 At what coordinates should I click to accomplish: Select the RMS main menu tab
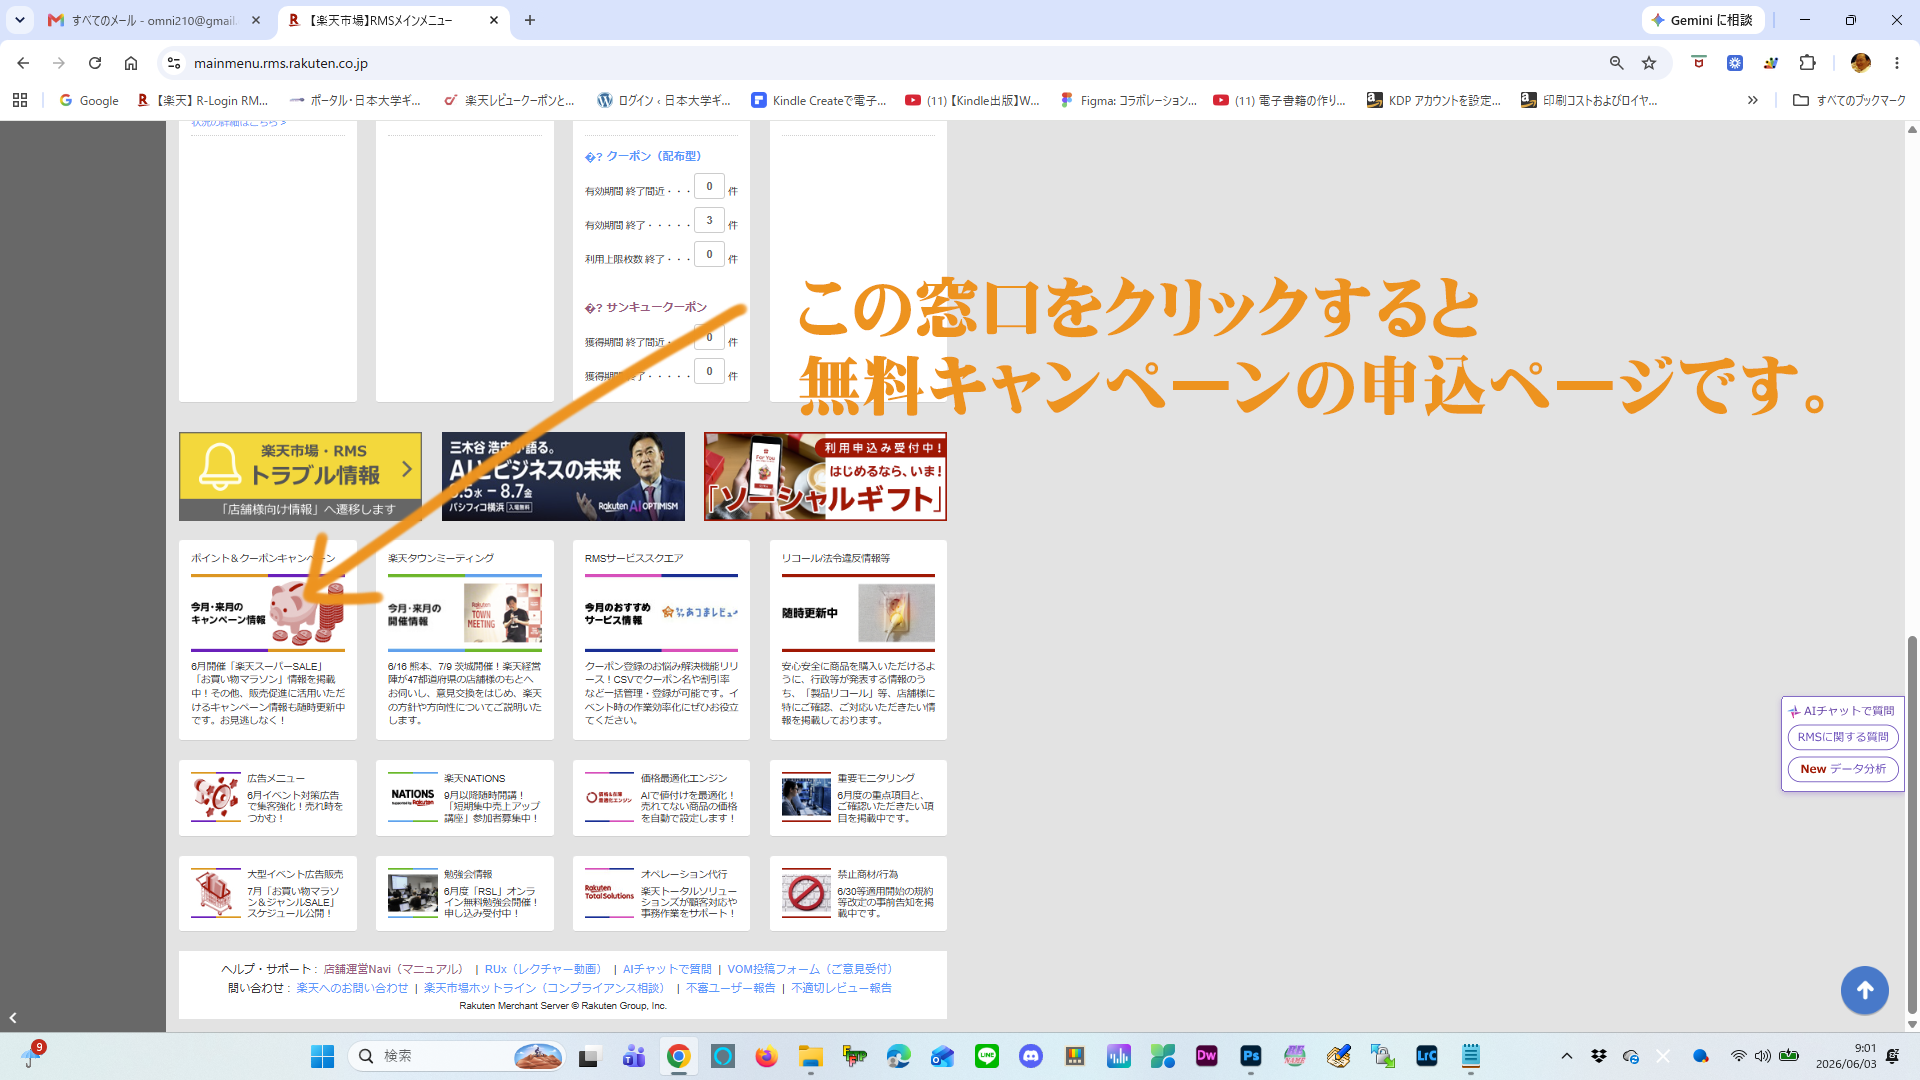(393, 20)
